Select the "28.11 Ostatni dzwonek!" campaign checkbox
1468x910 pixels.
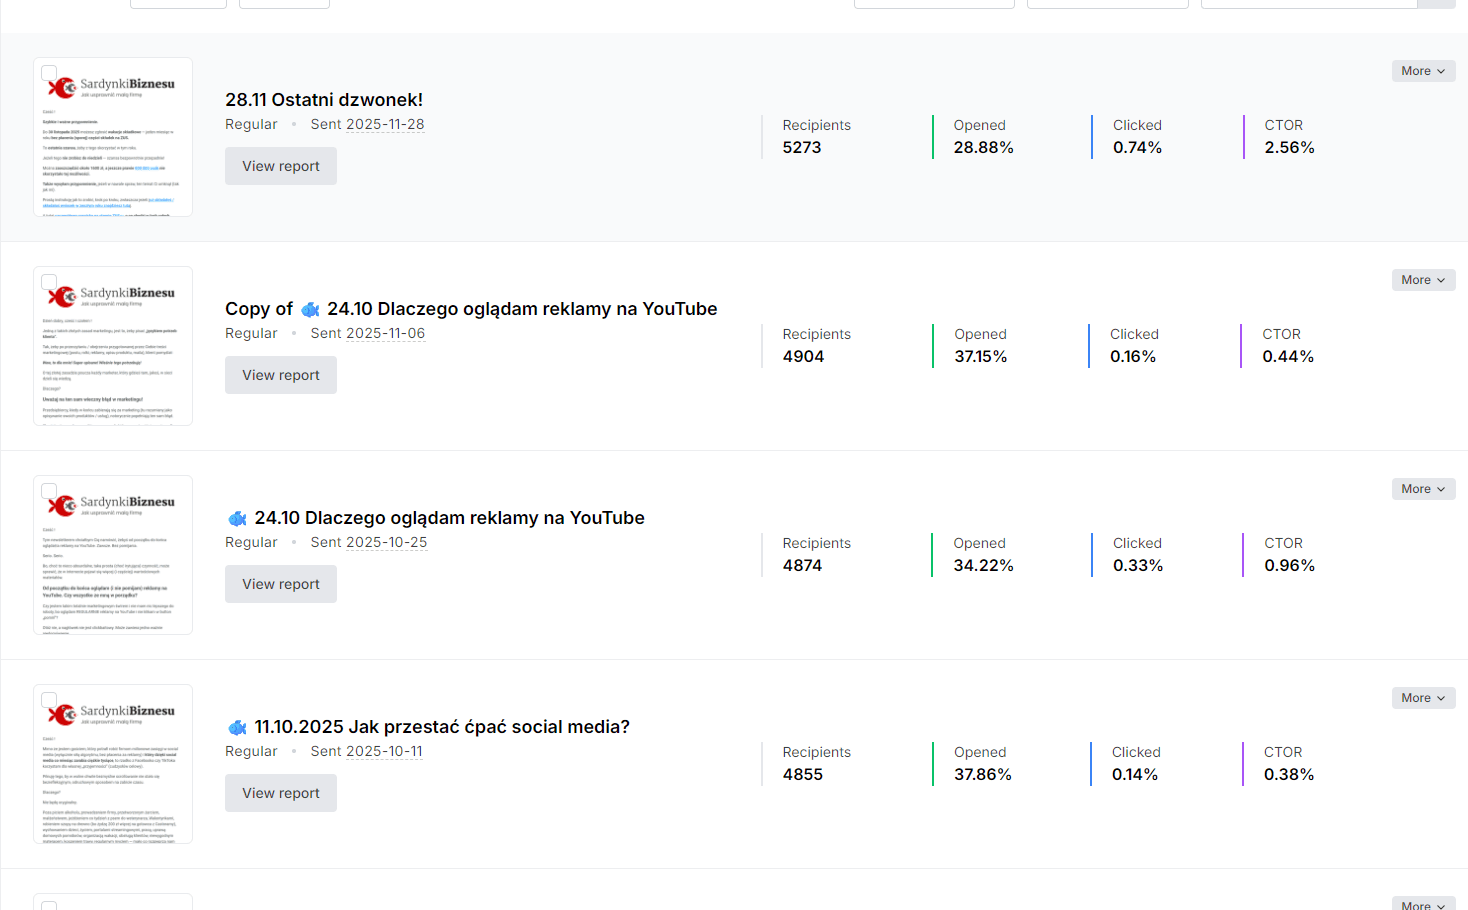(49, 73)
